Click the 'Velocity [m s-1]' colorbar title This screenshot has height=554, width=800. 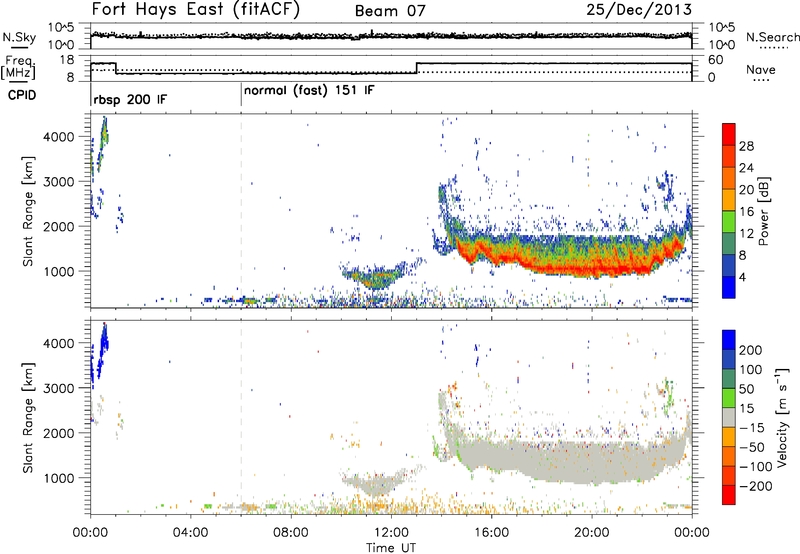[x=783, y=418]
